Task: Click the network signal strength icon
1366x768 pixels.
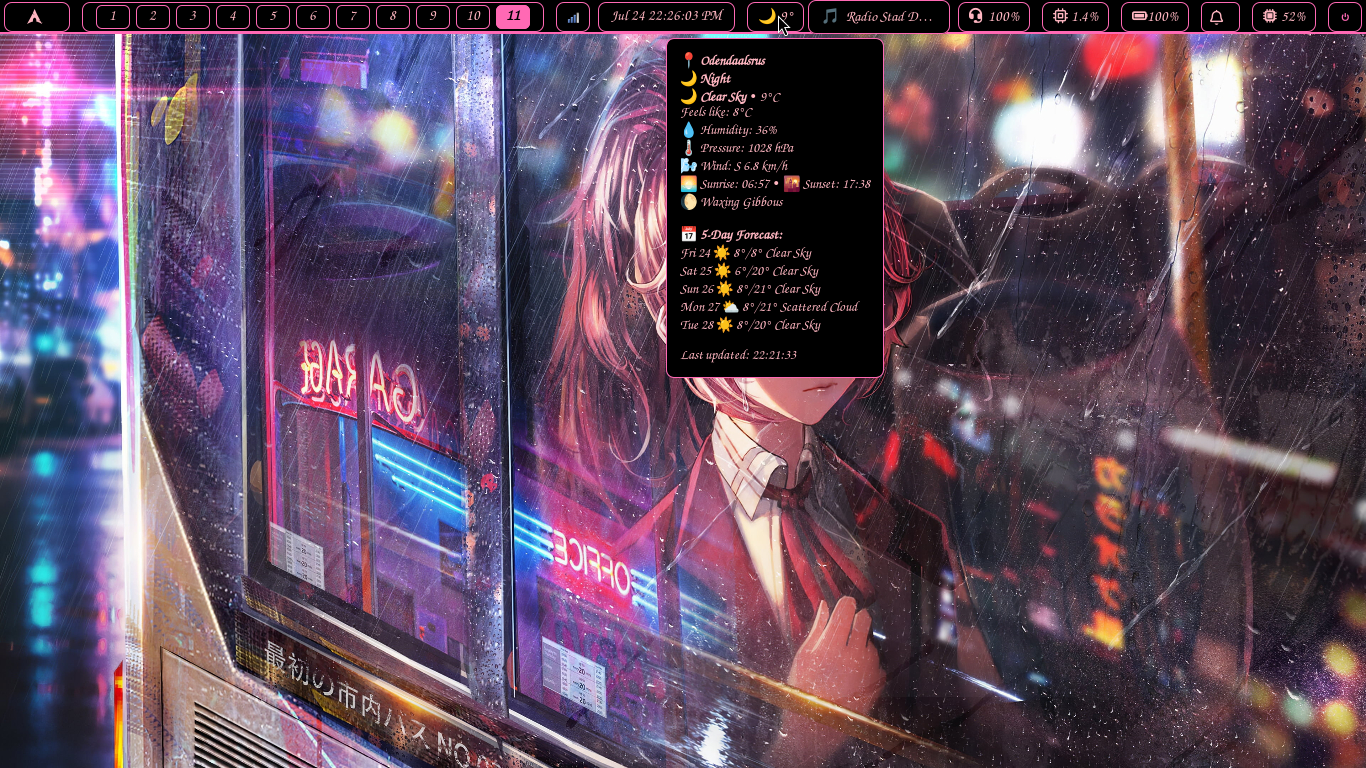Action: [x=573, y=17]
